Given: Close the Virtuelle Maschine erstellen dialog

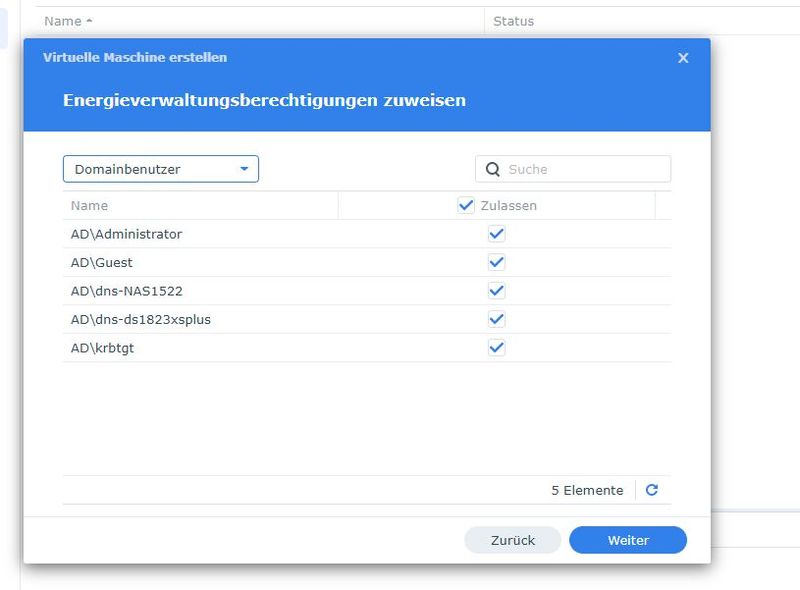Looking at the screenshot, I should (683, 58).
